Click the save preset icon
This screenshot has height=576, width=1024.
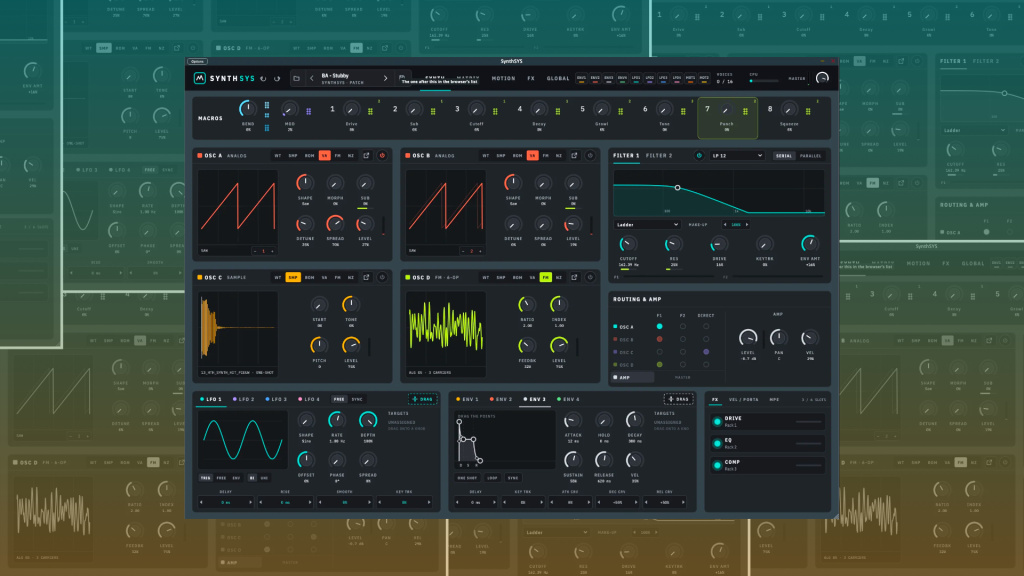402,78
